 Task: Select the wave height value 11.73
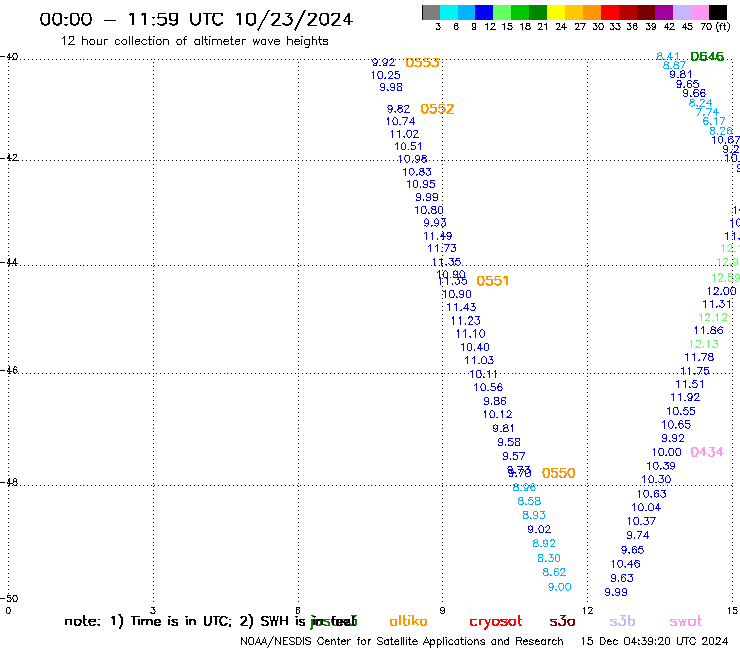point(442,248)
